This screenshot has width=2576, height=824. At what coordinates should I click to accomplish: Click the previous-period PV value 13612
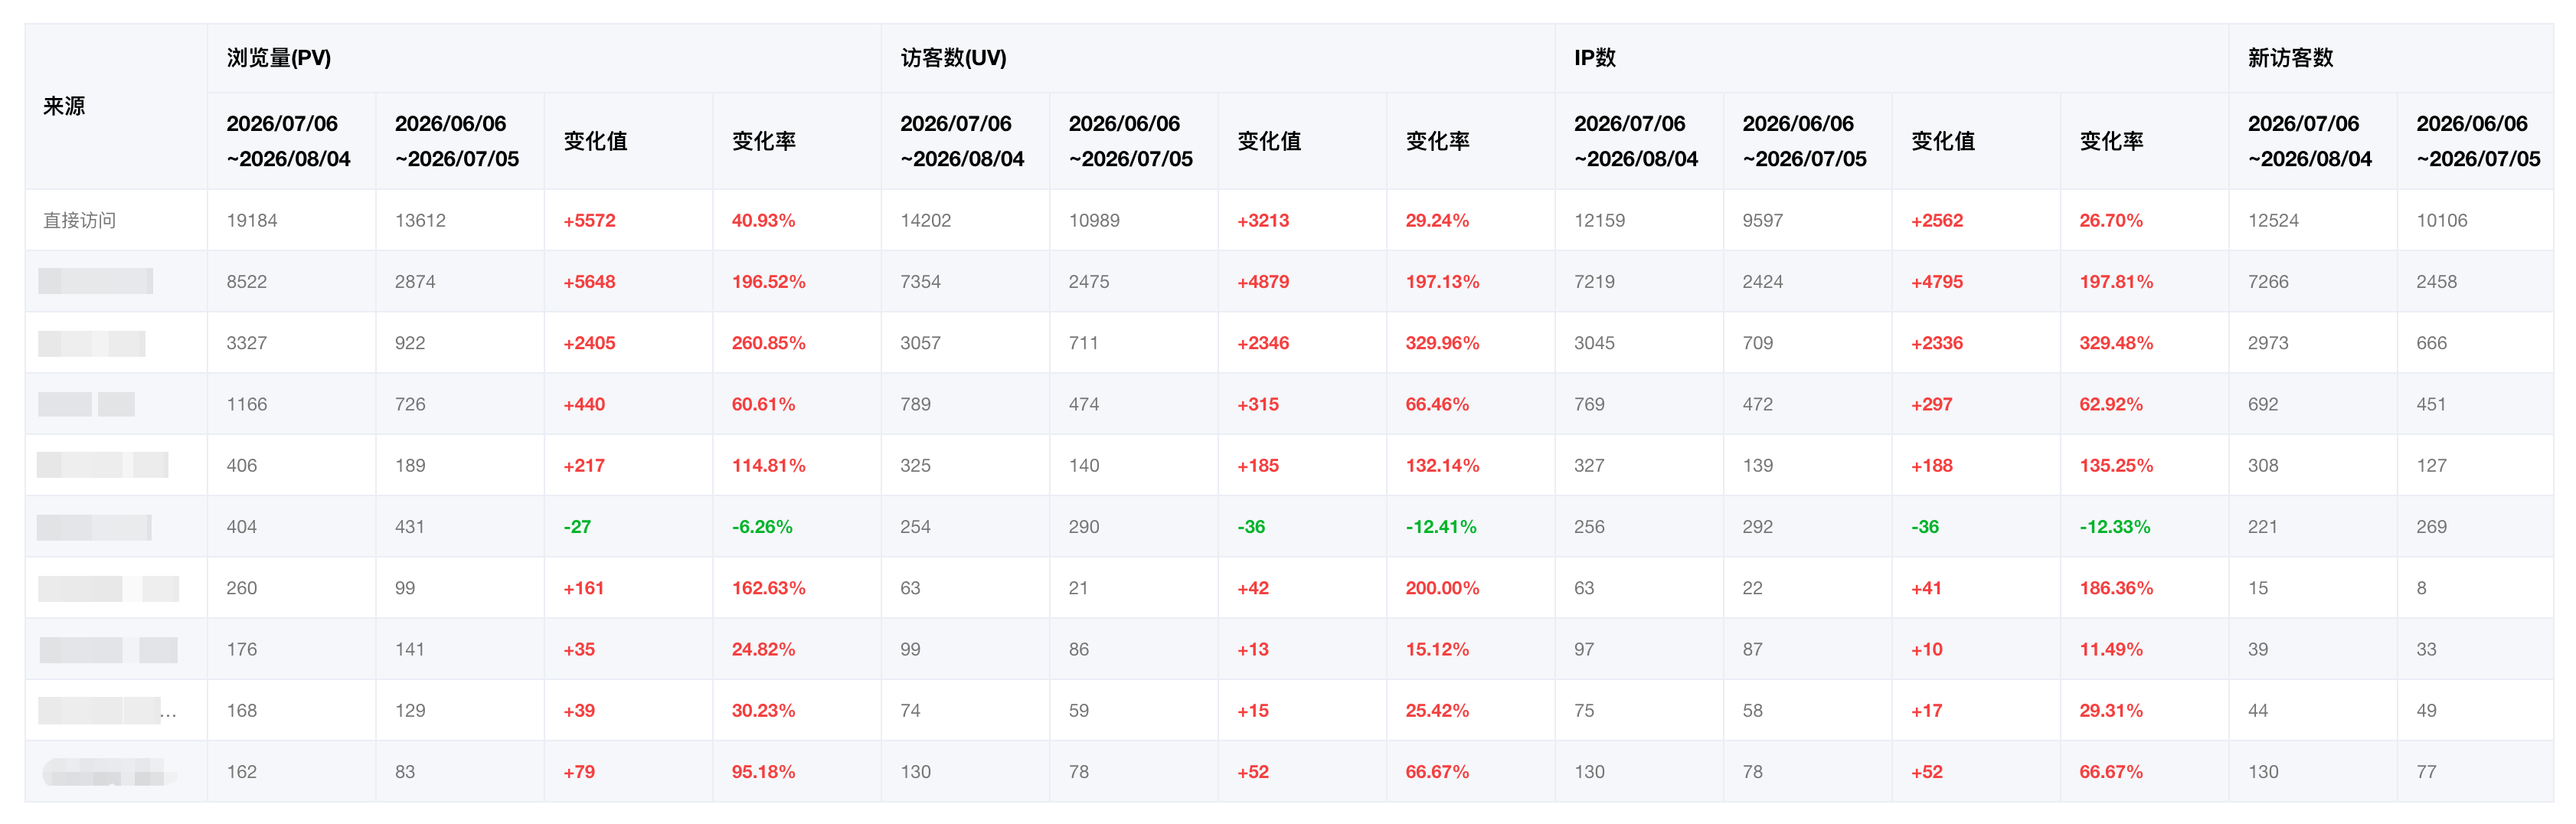(x=420, y=220)
